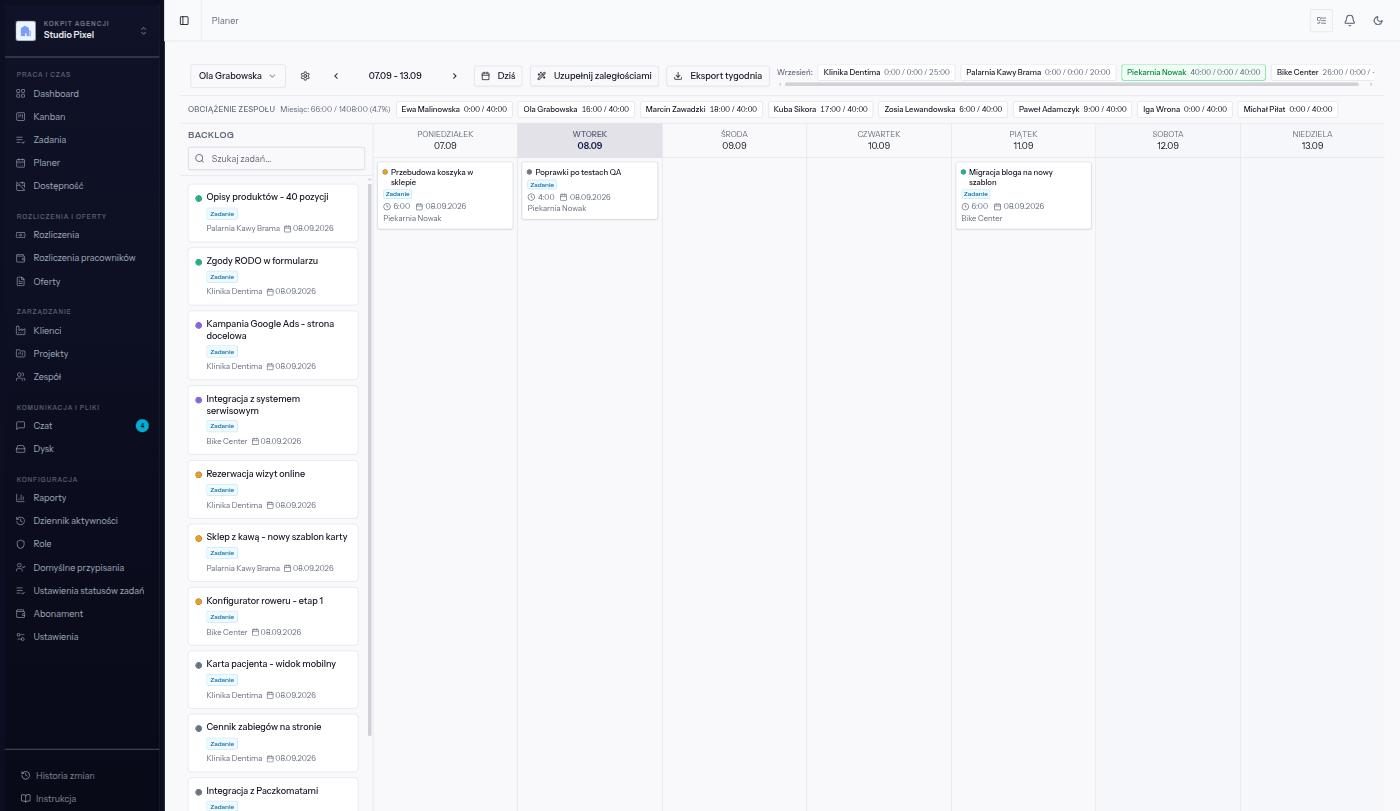The width and height of the screenshot is (1400, 811).
Task: Open the Poprawki po testach QA card
Action: [x=590, y=190]
